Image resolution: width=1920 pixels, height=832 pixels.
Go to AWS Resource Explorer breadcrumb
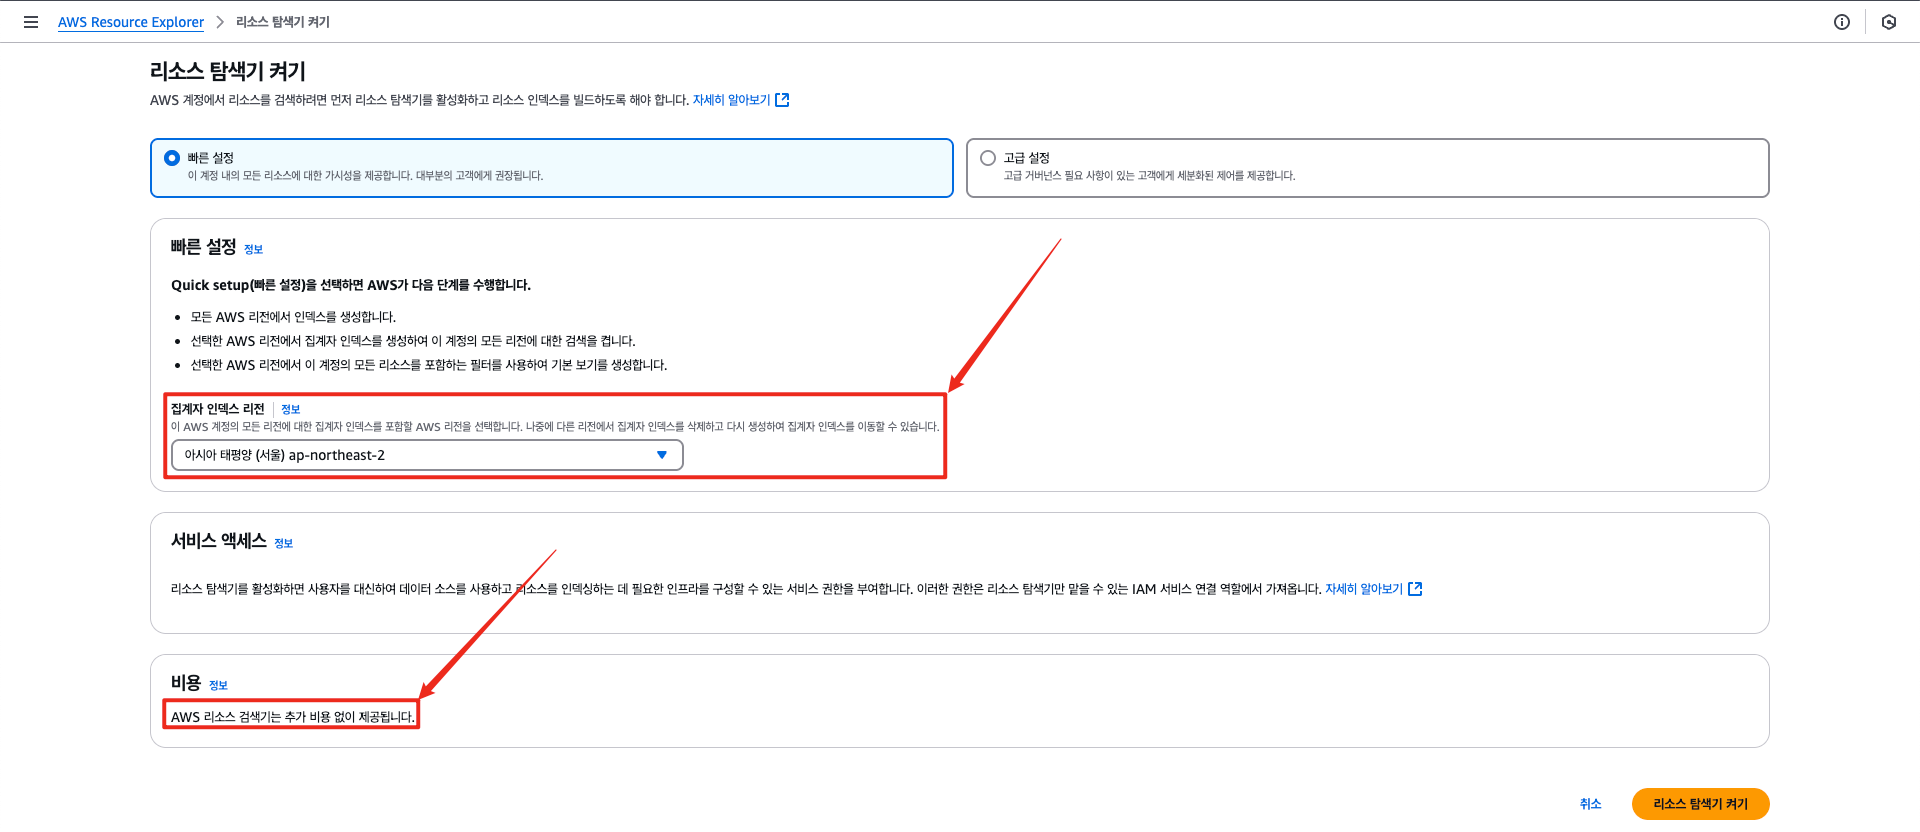click(x=131, y=22)
